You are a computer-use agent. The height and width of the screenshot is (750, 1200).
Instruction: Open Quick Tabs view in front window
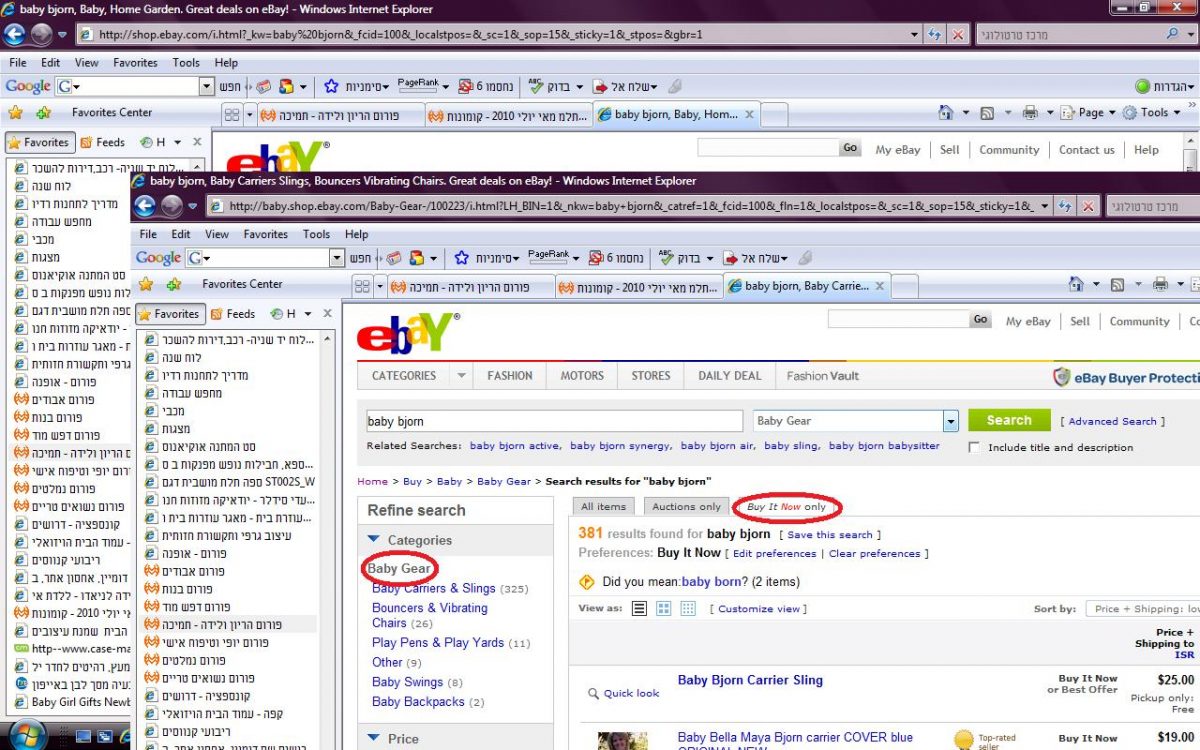pyautogui.click(x=362, y=286)
